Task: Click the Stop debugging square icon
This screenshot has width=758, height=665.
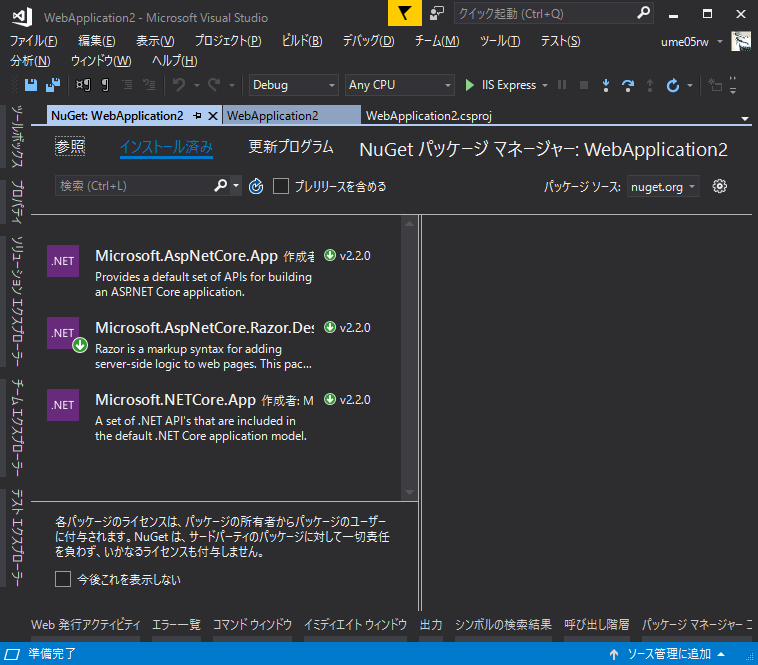Action: pyautogui.click(x=584, y=86)
